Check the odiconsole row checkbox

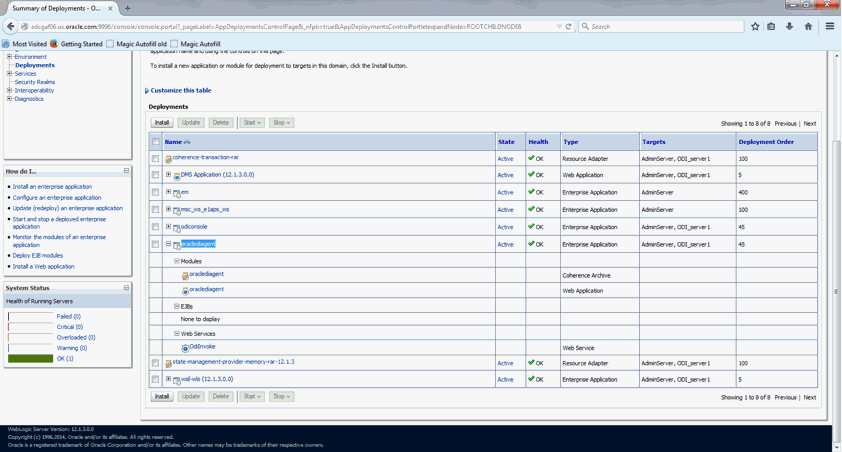coord(155,227)
